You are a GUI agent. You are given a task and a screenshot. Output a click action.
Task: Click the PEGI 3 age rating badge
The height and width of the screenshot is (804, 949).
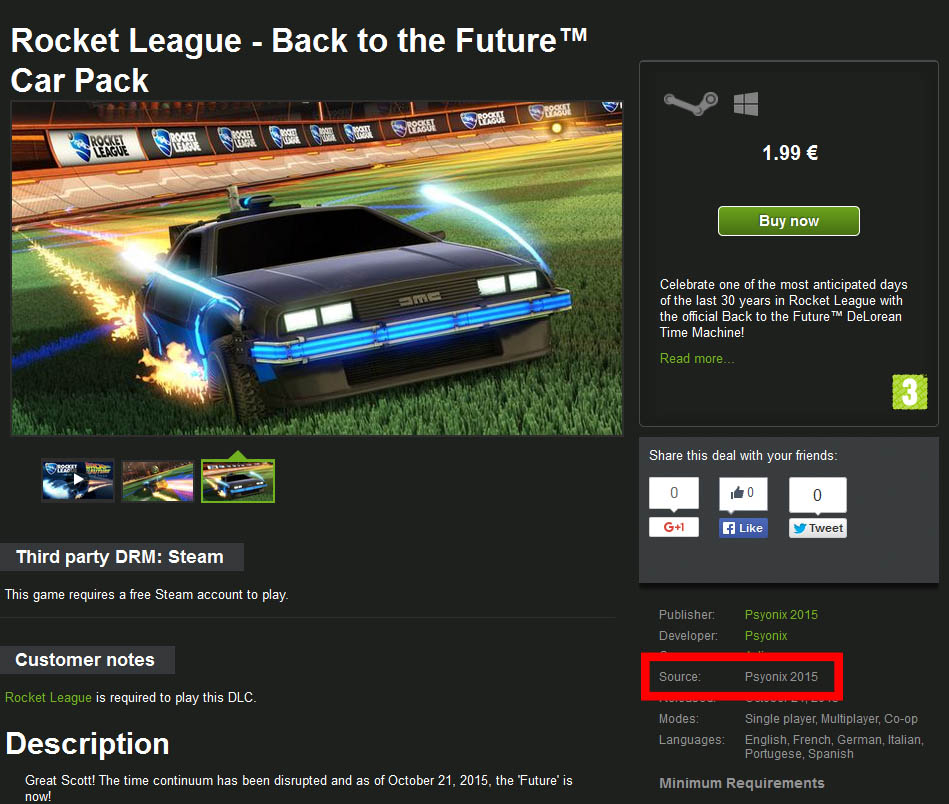tap(910, 392)
